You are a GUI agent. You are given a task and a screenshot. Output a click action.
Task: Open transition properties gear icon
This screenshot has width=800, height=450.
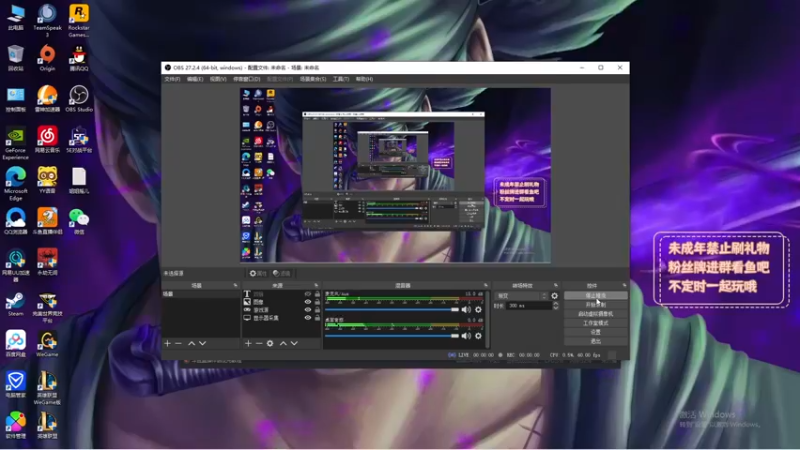[555, 296]
